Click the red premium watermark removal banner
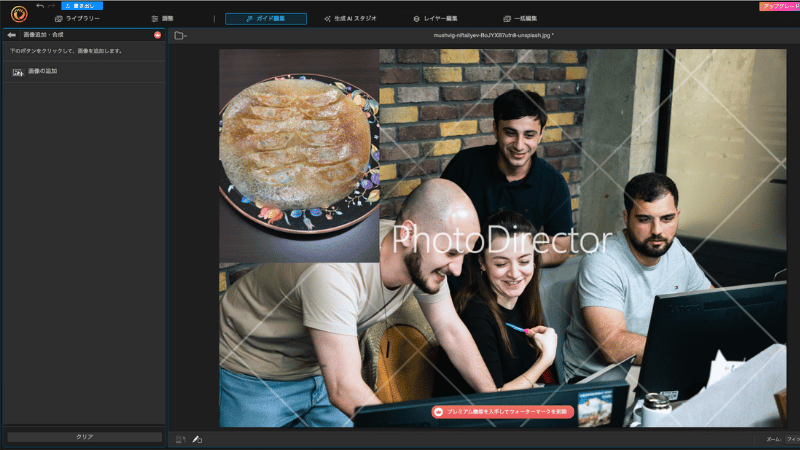This screenshot has height=450, width=800. (503, 411)
